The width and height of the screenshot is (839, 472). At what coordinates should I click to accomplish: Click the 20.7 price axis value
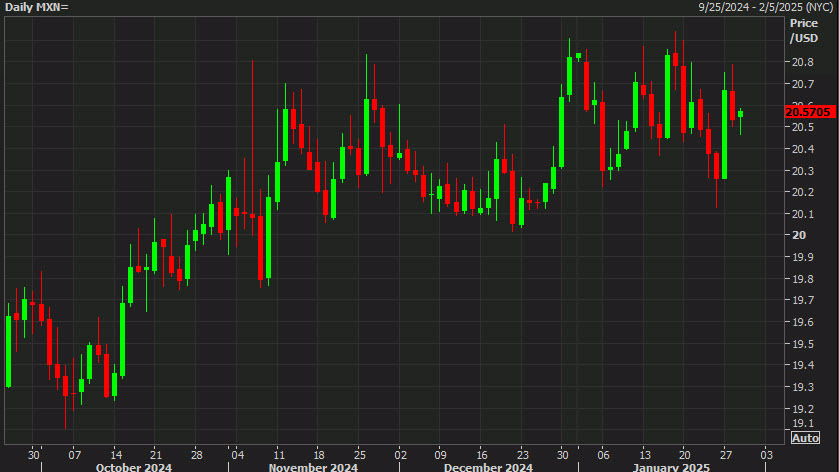pyautogui.click(x=803, y=84)
